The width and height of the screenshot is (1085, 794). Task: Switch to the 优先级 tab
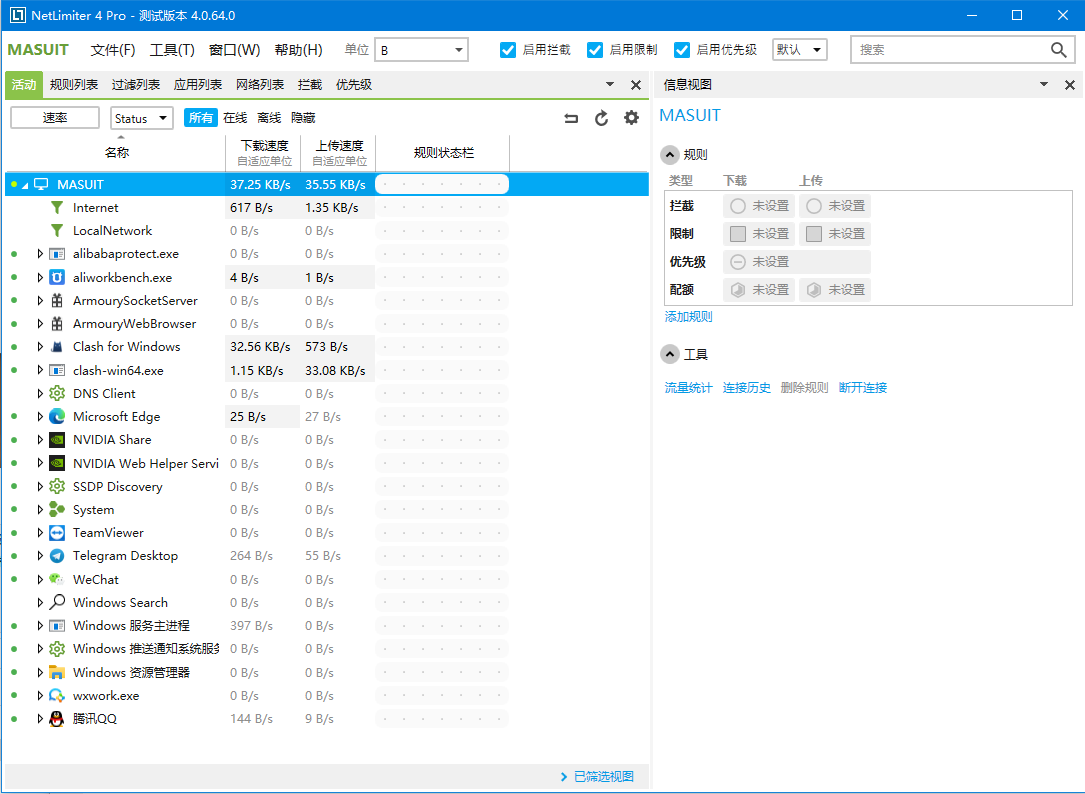354,84
